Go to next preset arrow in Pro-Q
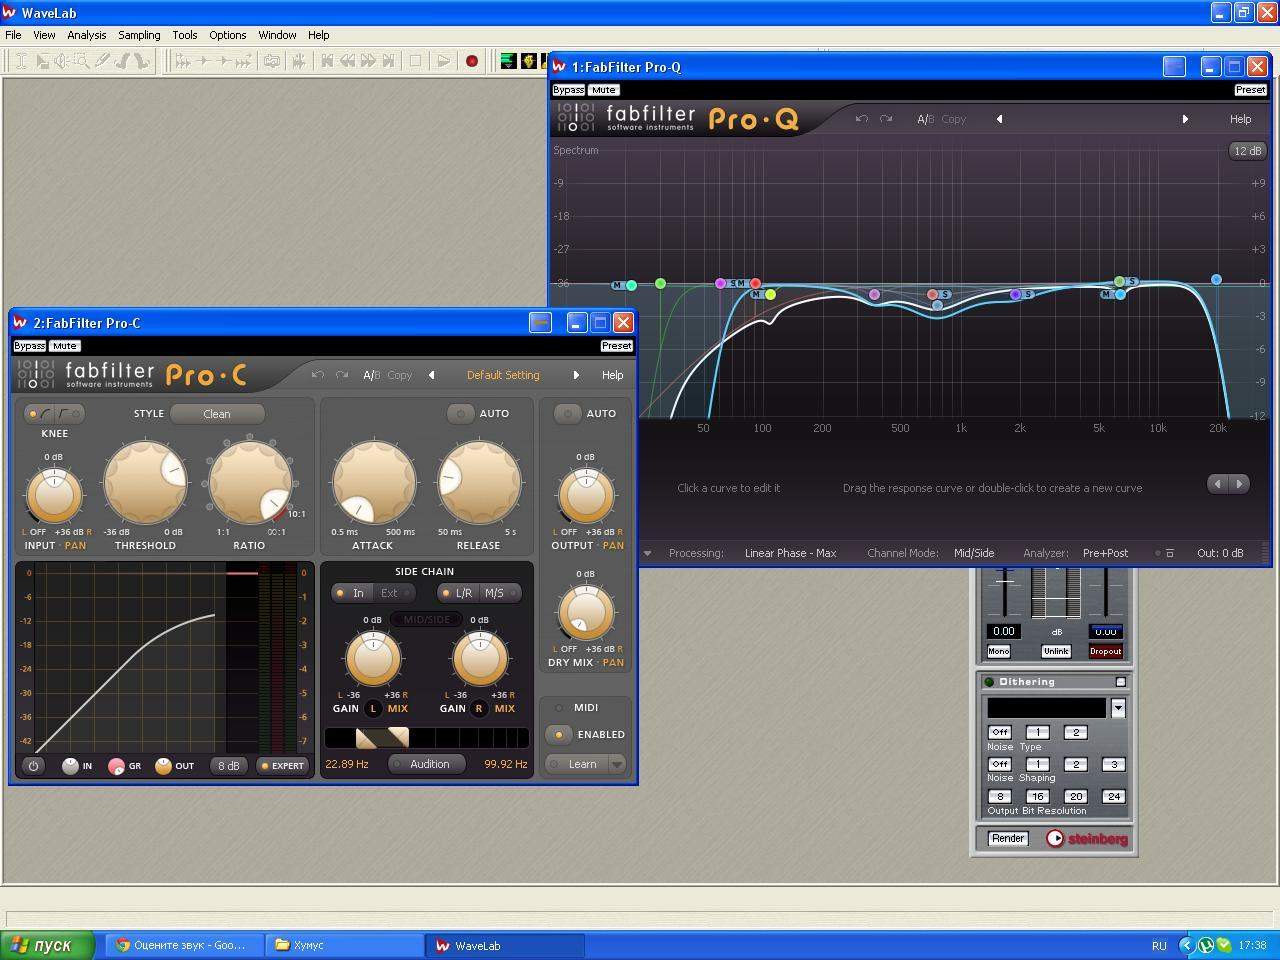 point(1185,119)
